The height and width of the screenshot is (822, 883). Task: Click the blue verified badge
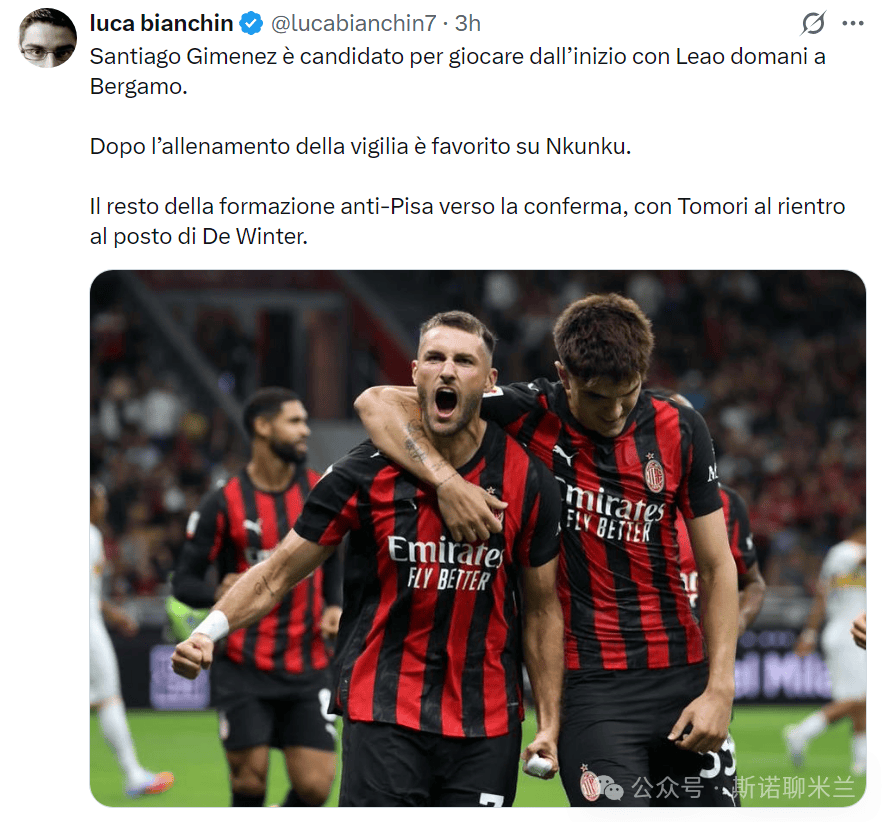click(251, 24)
